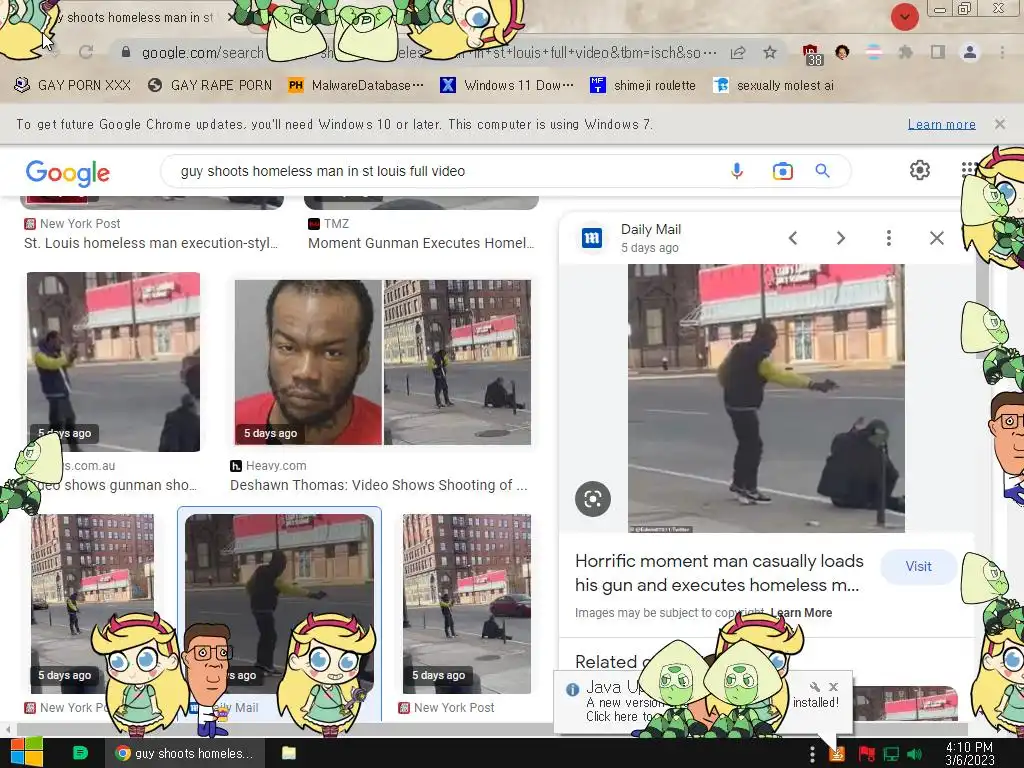Focus the Google search text box
Screen dimensions: 1024x768
click(x=444, y=171)
